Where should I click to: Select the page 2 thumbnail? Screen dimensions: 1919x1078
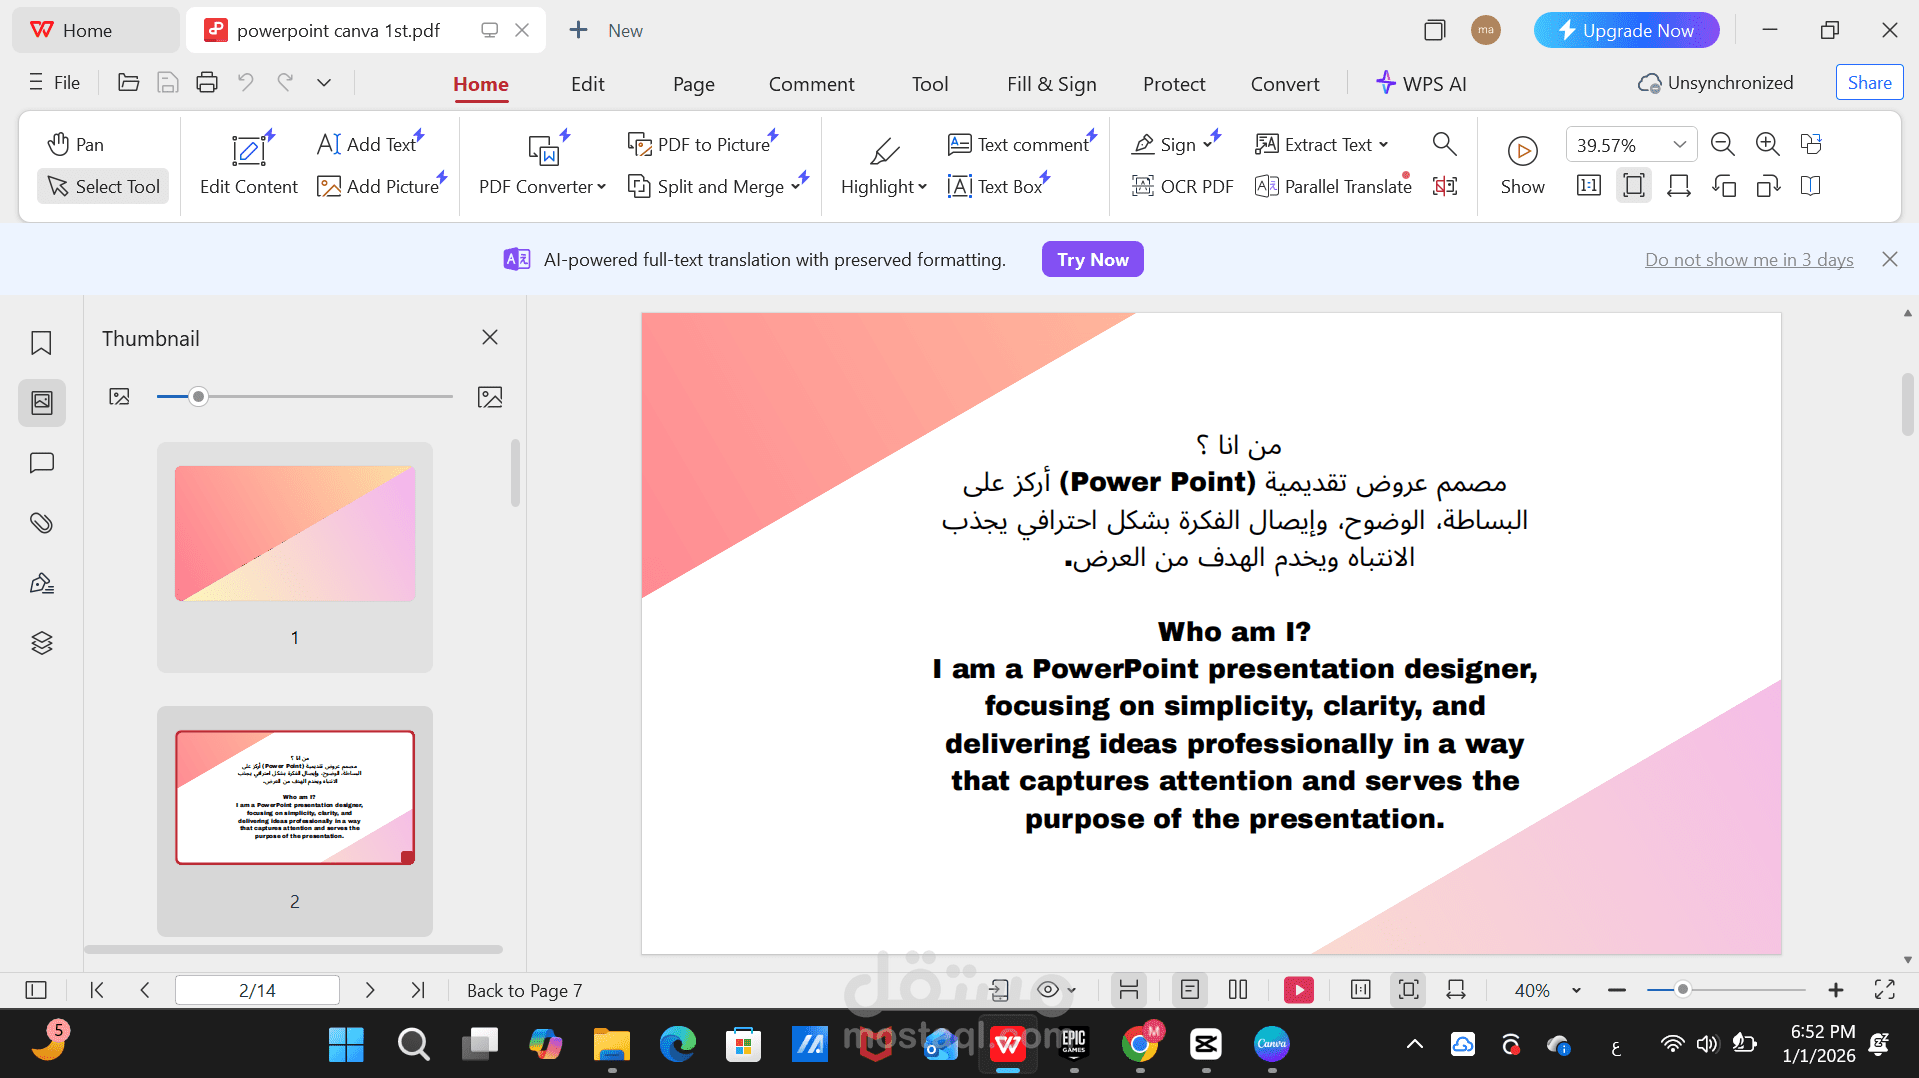pyautogui.click(x=294, y=796)
